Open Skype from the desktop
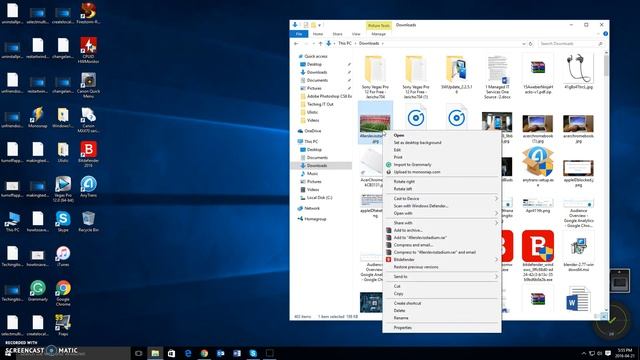 [x=63, y=222]
